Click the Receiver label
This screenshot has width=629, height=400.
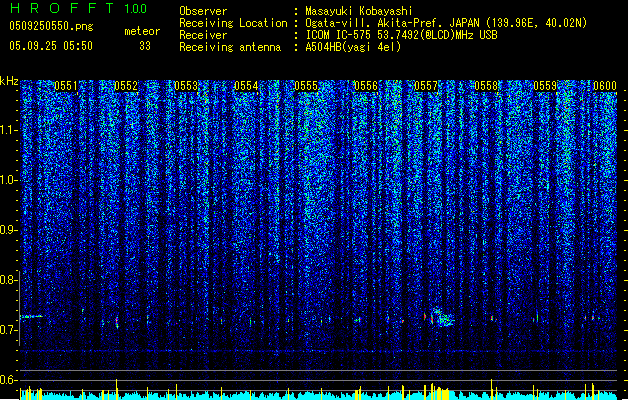(x=203, y=35)
